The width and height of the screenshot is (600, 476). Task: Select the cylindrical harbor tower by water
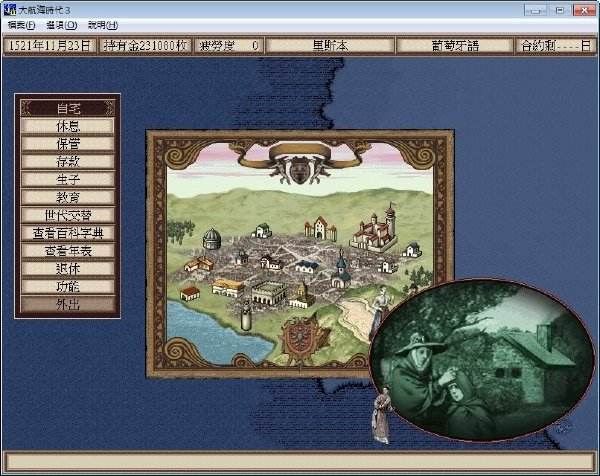click(x=246, y=316)
